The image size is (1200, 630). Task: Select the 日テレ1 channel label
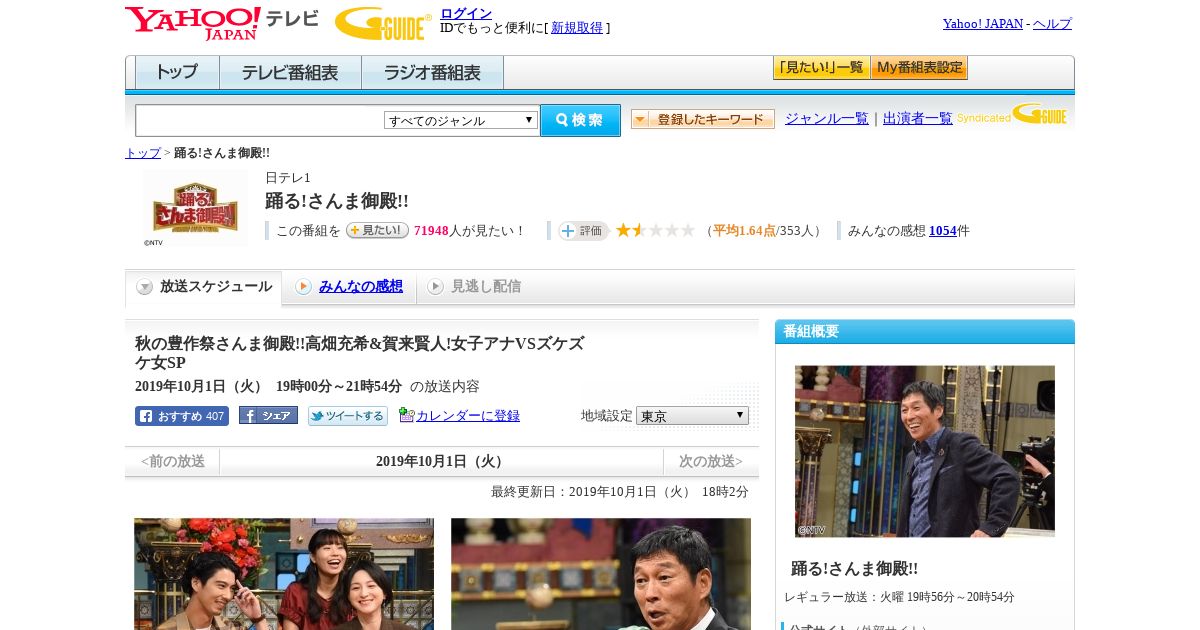(288, 178)
